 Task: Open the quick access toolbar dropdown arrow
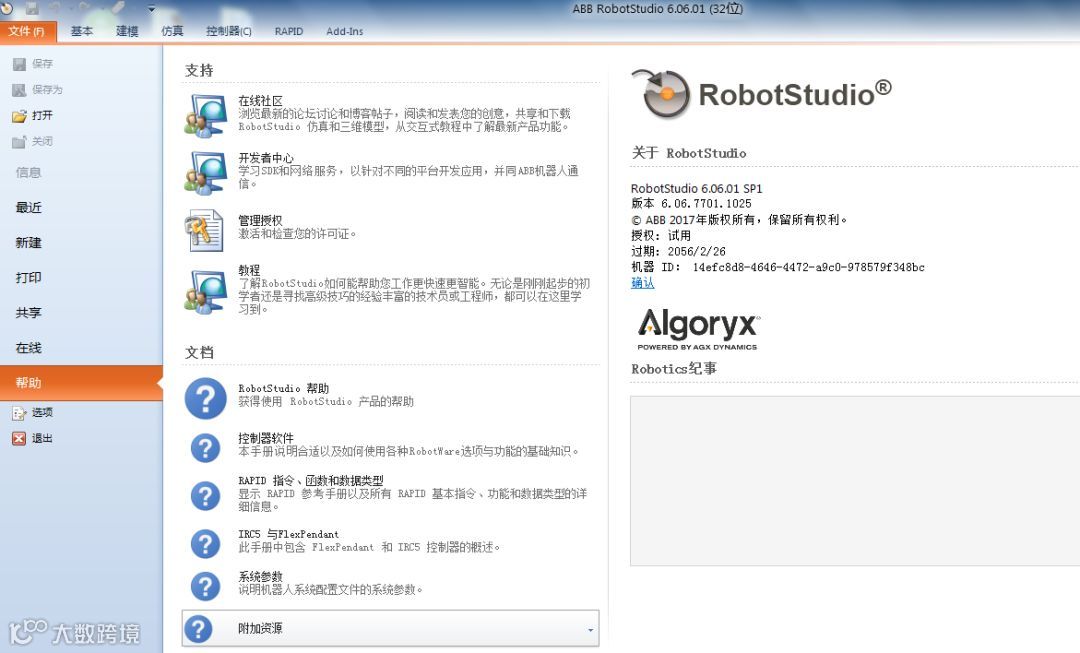click(x=151, y=9)
